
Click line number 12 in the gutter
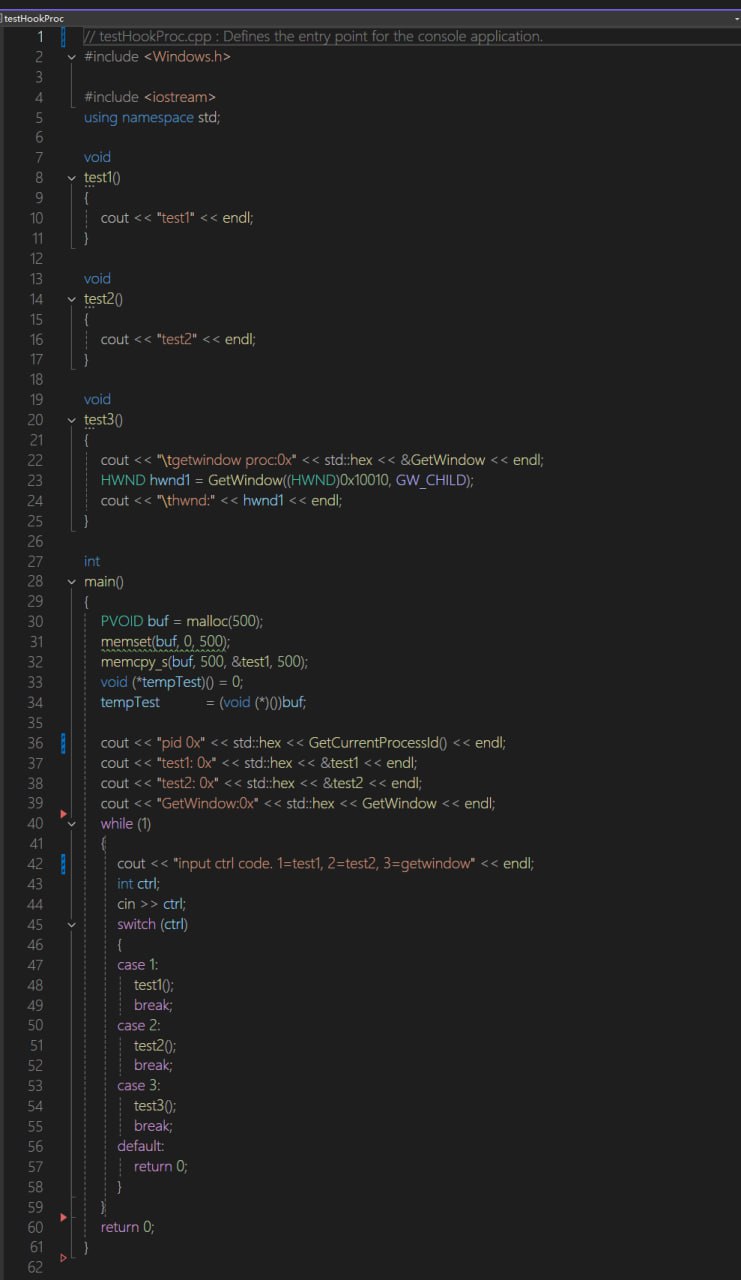pyautogui.click(x=35, y=258)
